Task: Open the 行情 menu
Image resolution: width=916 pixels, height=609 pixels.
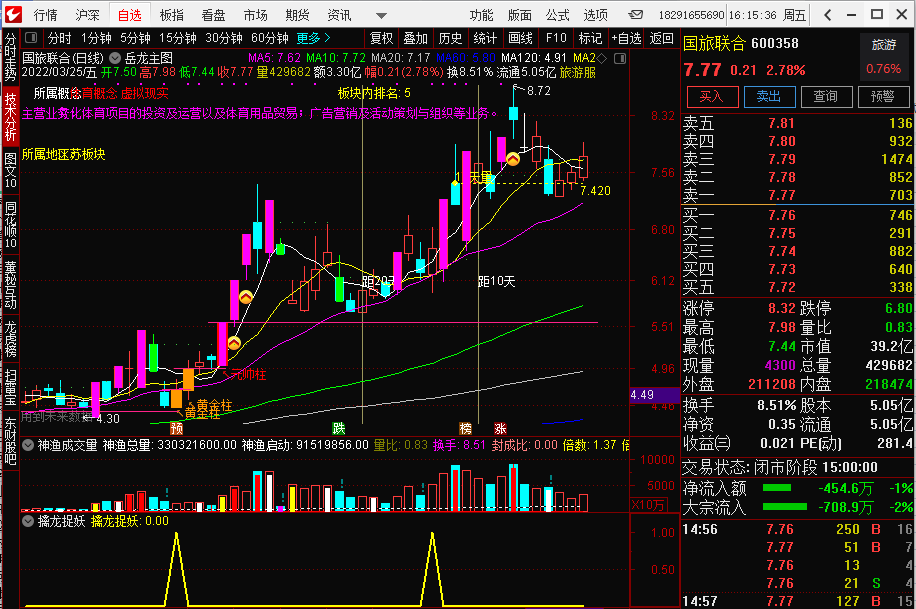Action: tap(45, 15)
